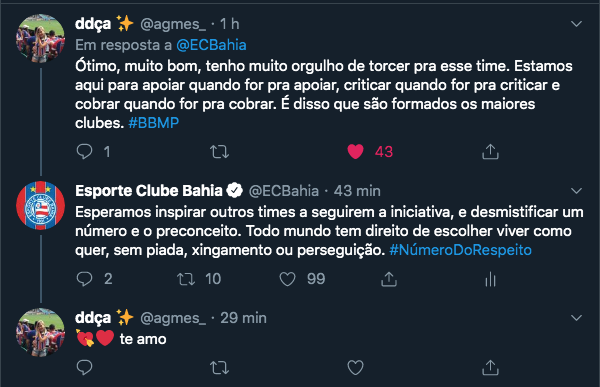600x387 pixels.
Task: Unlike the tweet with 43 likes
Action: pyautogui.click(x=355, y=152)
